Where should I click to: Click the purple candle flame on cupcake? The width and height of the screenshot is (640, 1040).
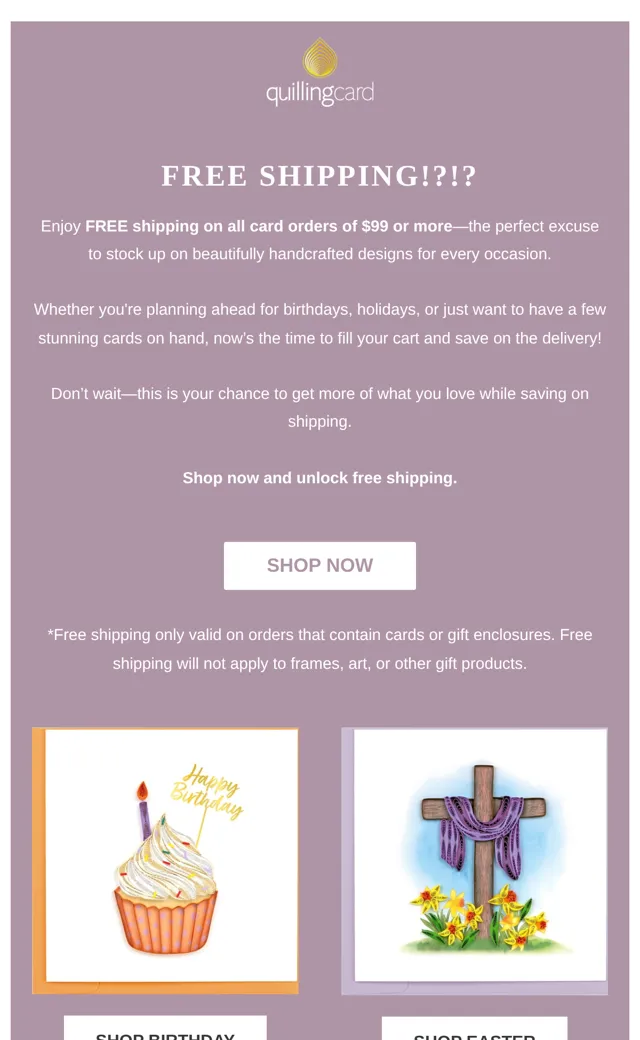click(142, 791)
